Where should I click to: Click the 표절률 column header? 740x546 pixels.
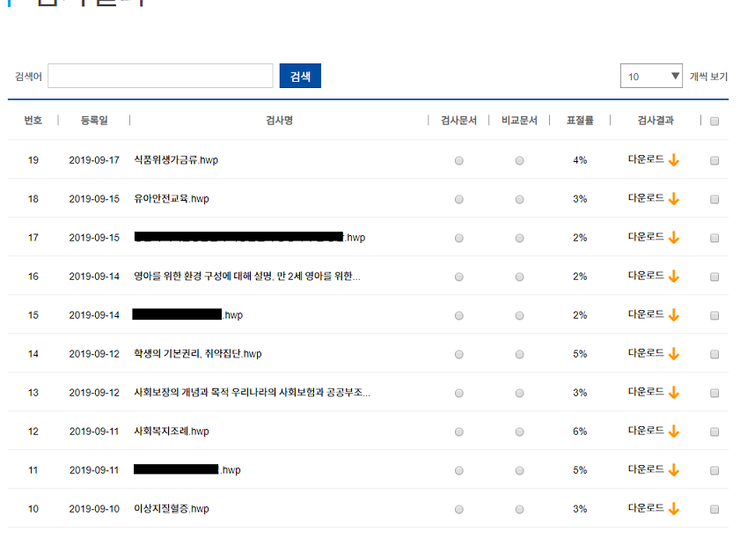pyautogui.click(x=580, y=121)
